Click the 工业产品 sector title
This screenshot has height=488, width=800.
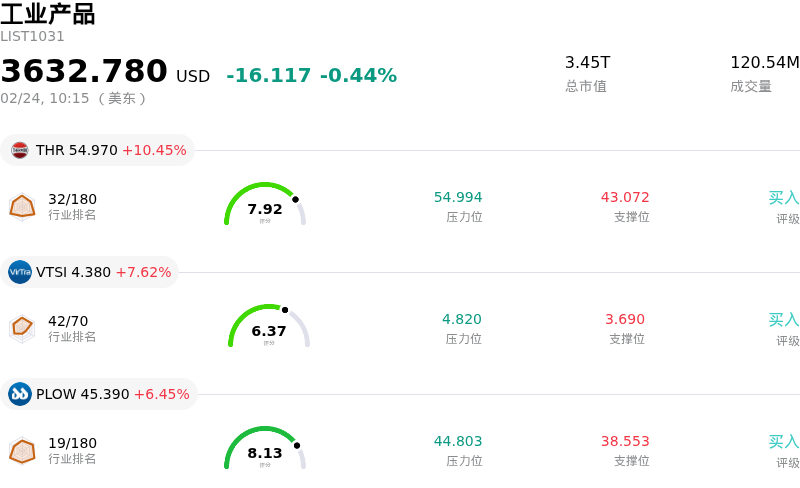pos(48,14)
